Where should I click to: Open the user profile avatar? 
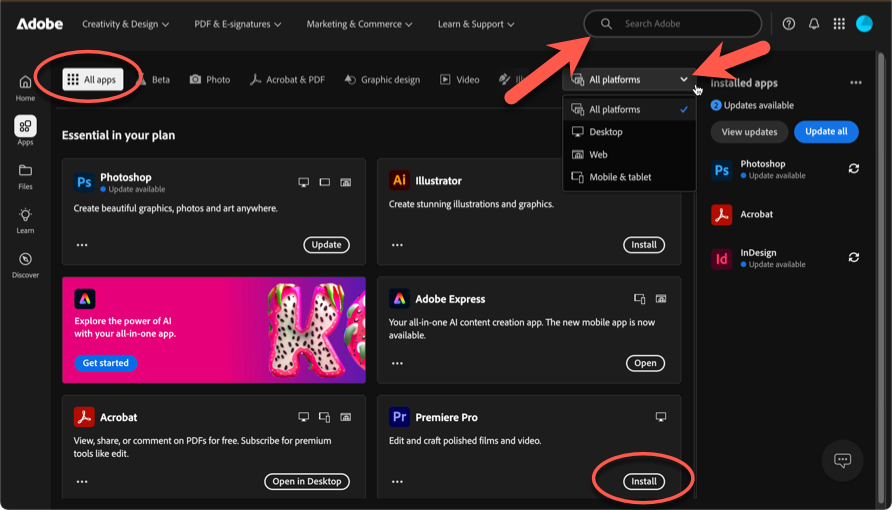pyautogui.click(x=864, y=24)
